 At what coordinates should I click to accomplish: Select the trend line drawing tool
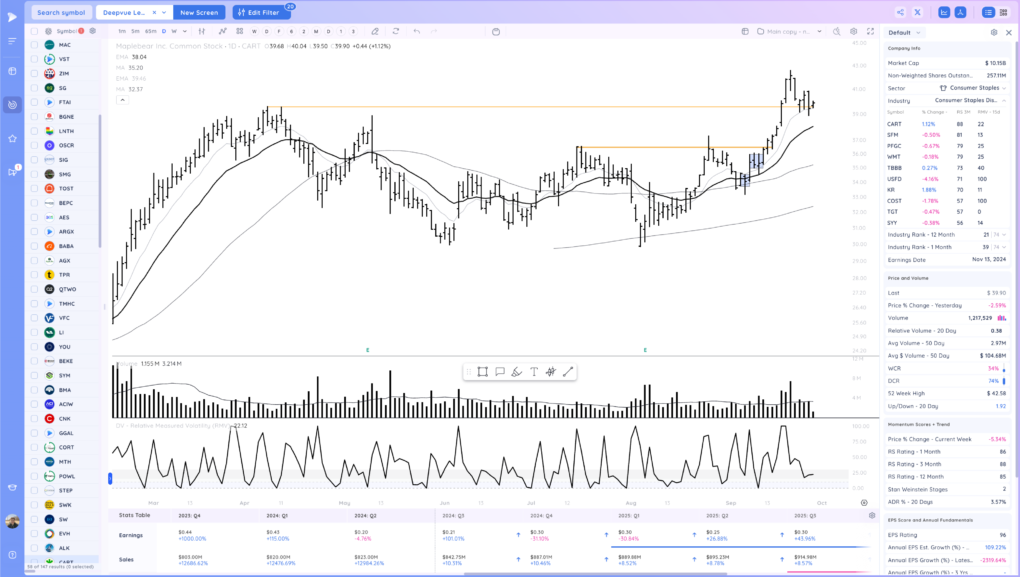point(568,372)
